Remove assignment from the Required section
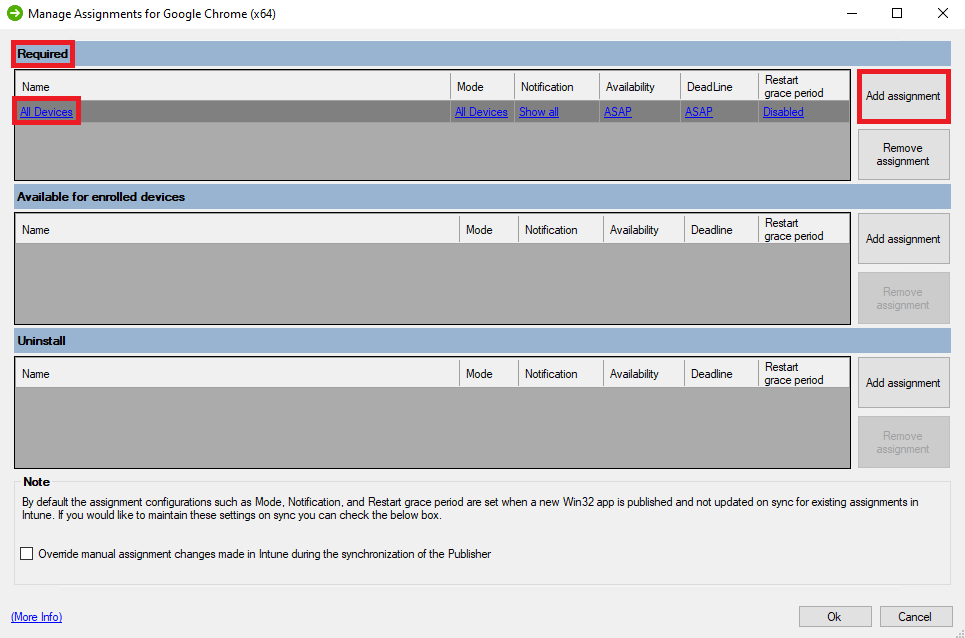Viewport: 965px width, 638px height. coord(903,154)
